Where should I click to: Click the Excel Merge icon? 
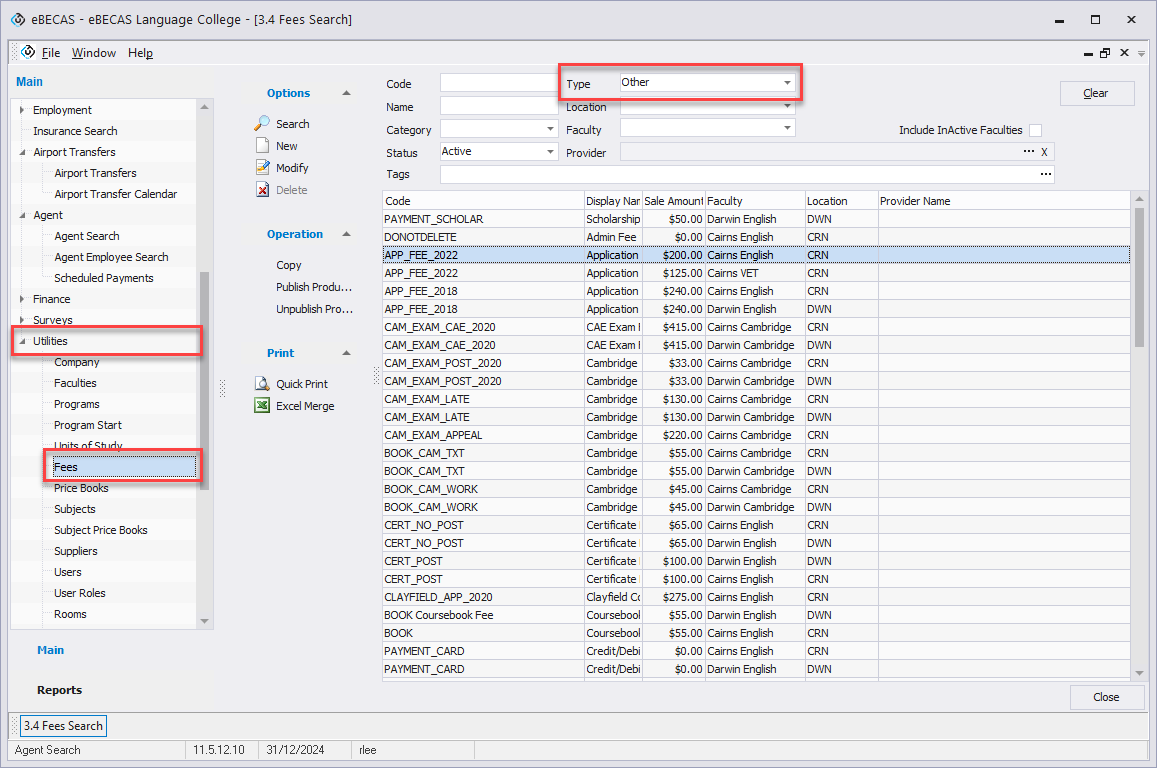coord(262,406)
